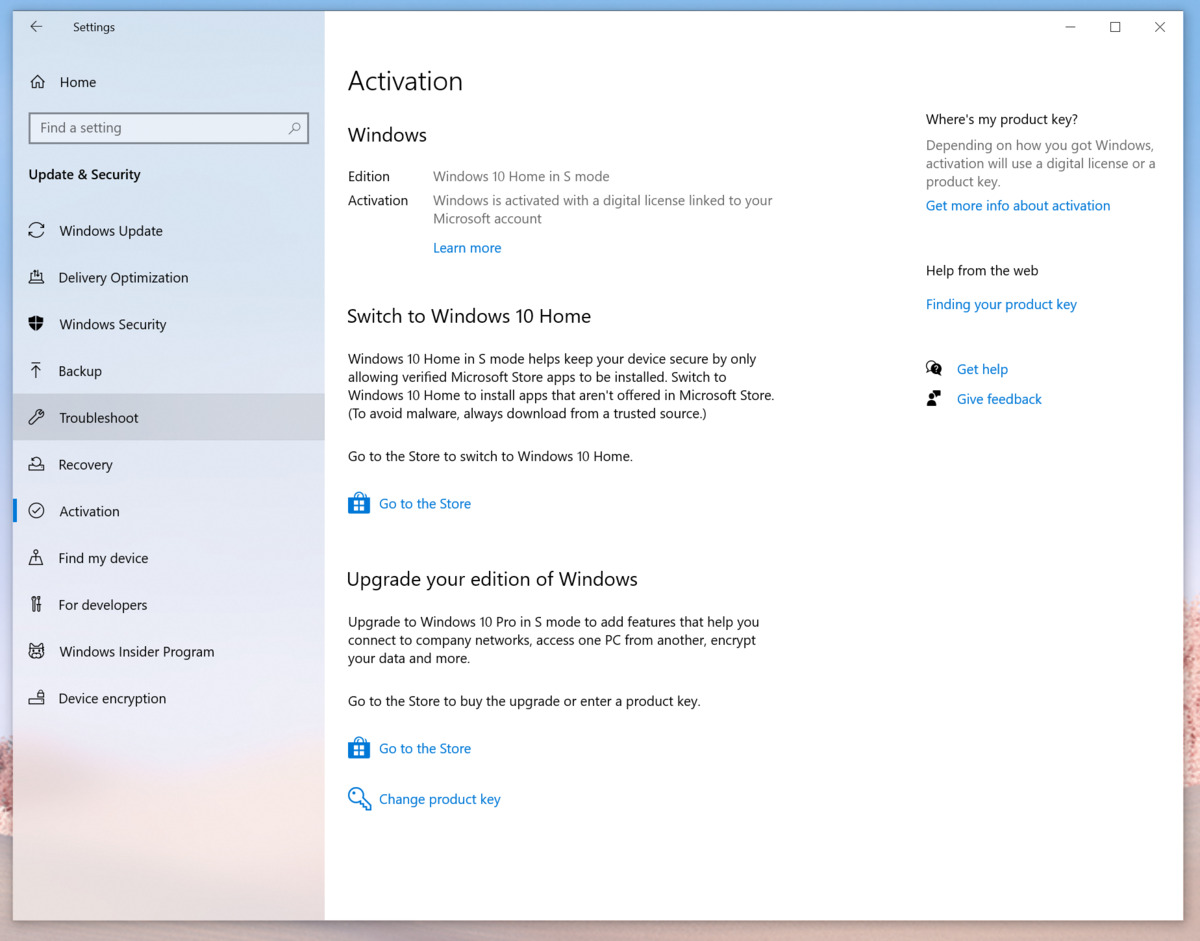Click the Find a setting search box
Viewport: 1200px width, 941px height.
169,128
